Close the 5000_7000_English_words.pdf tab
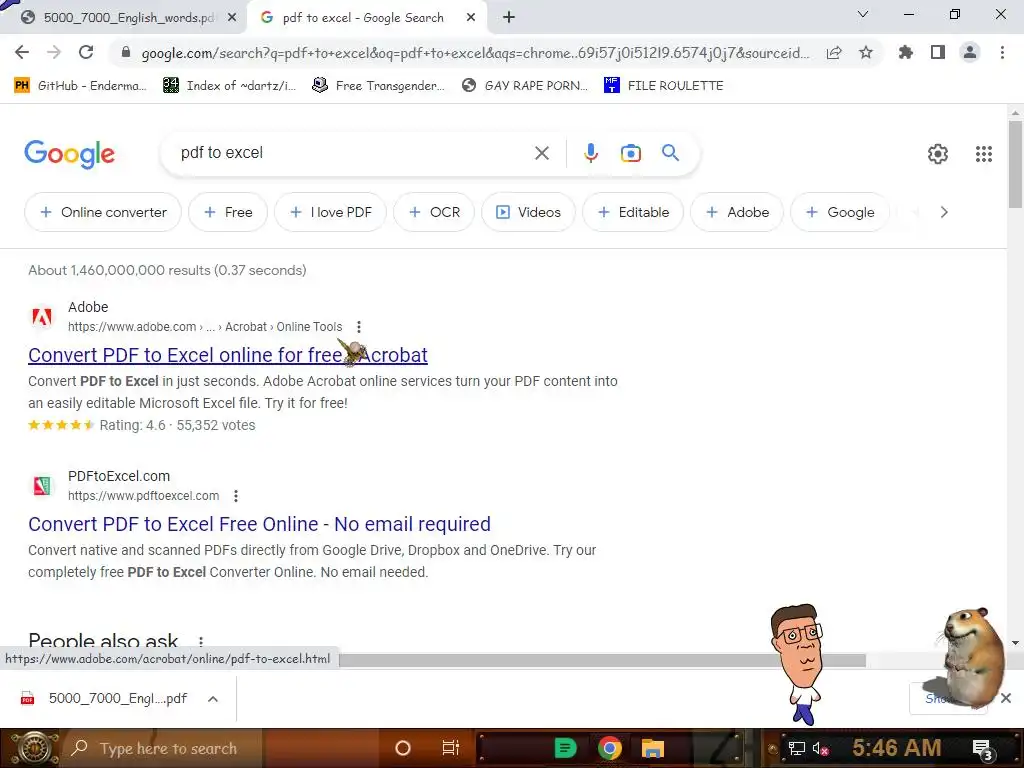Image resolution: width=1024 pixels, height=768 pixels. [232, 18]
